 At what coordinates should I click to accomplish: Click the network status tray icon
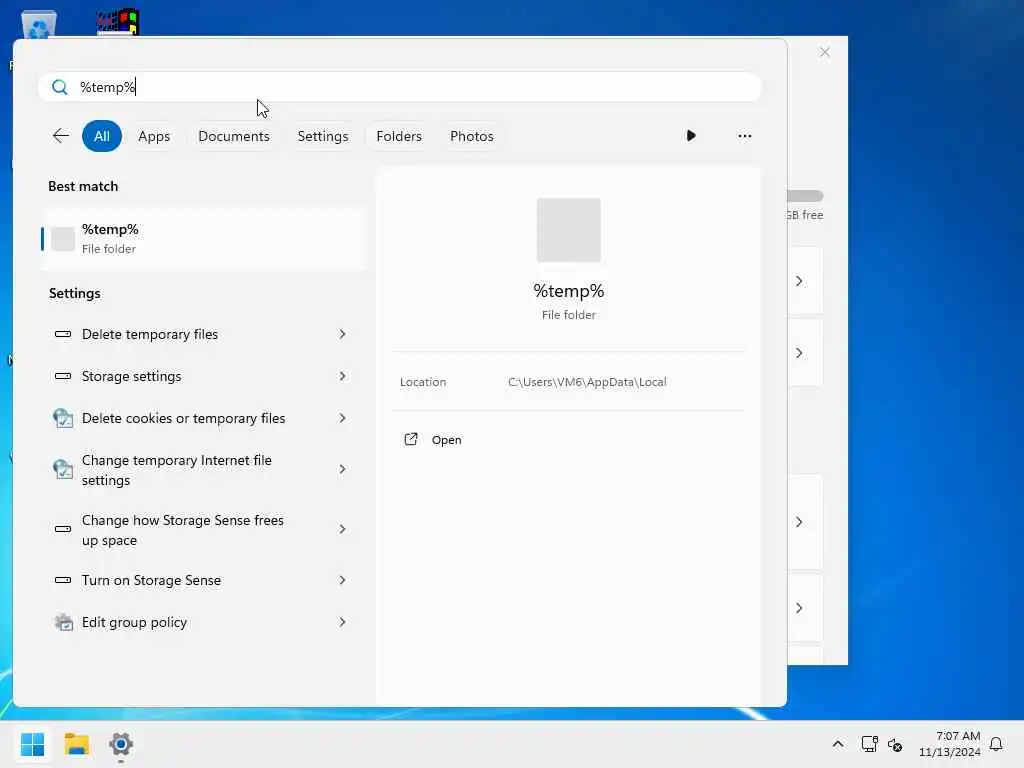869,744
